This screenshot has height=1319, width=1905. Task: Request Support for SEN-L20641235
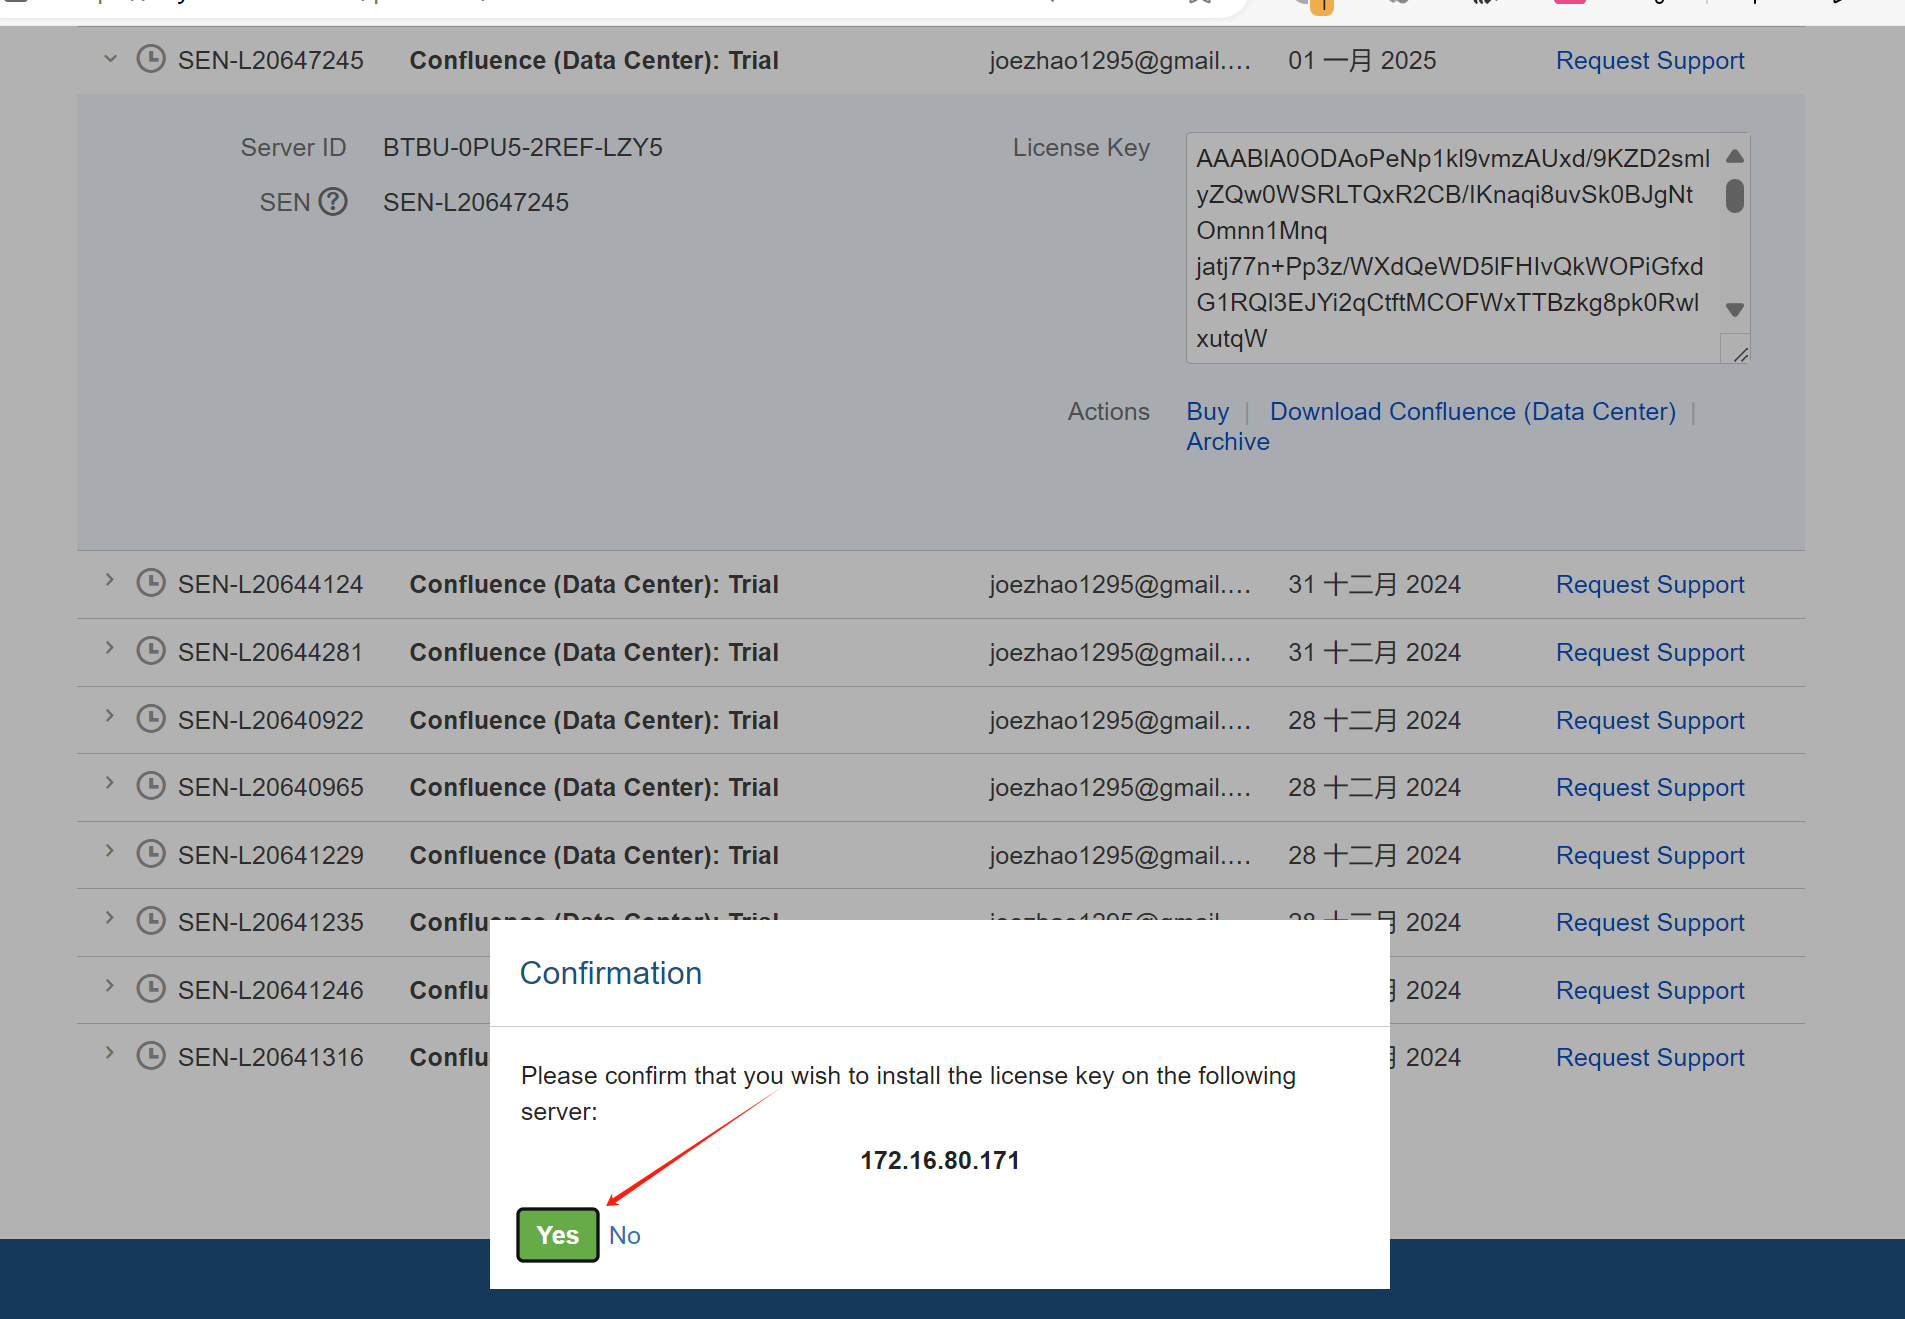[1650, 923]
